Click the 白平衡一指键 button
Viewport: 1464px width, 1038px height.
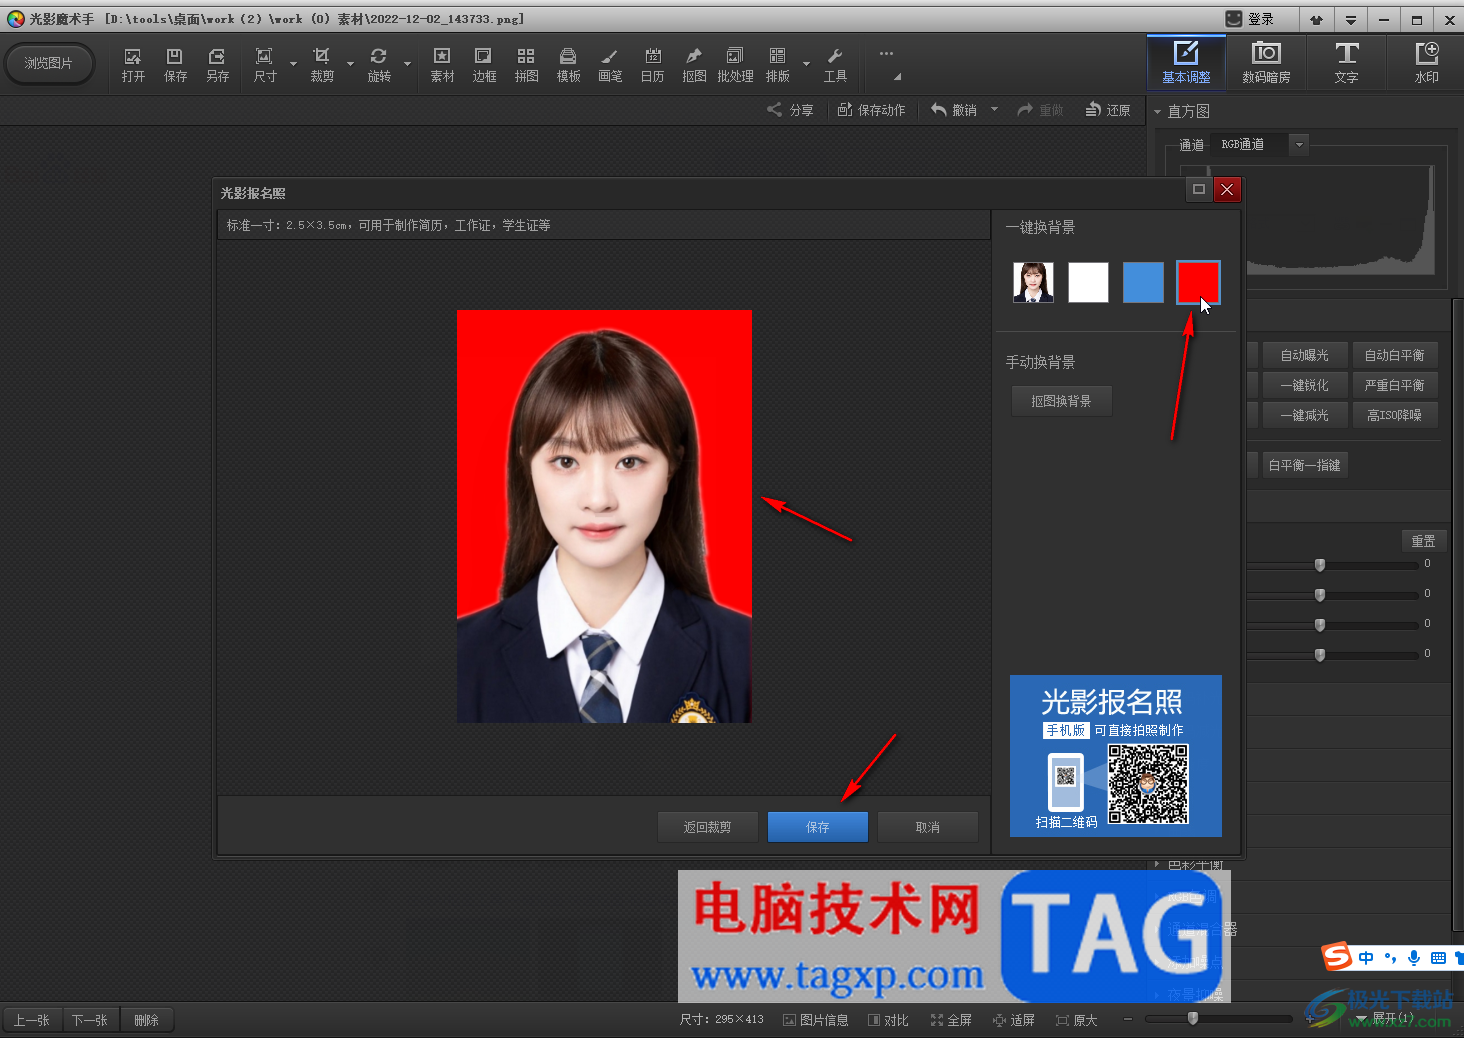[x=1304, y=465]
